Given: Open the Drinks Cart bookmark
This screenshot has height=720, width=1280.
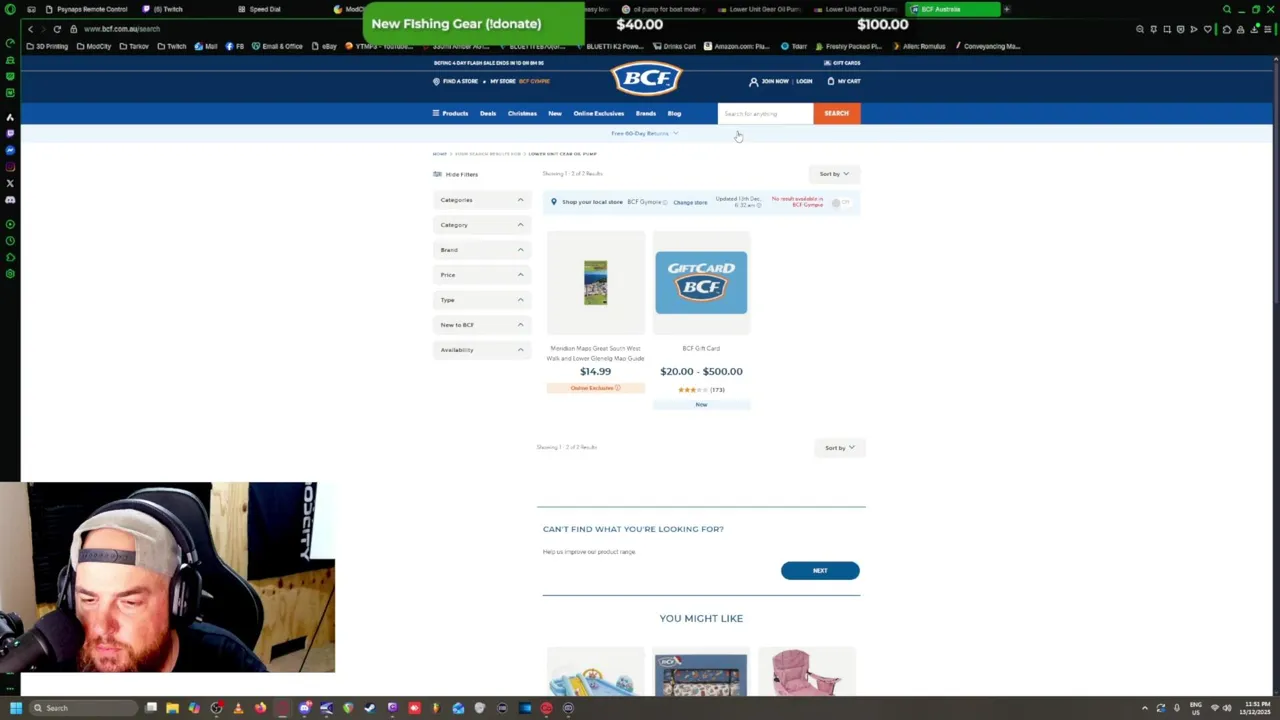Looking at the screenshot, I should click(675, 46).
